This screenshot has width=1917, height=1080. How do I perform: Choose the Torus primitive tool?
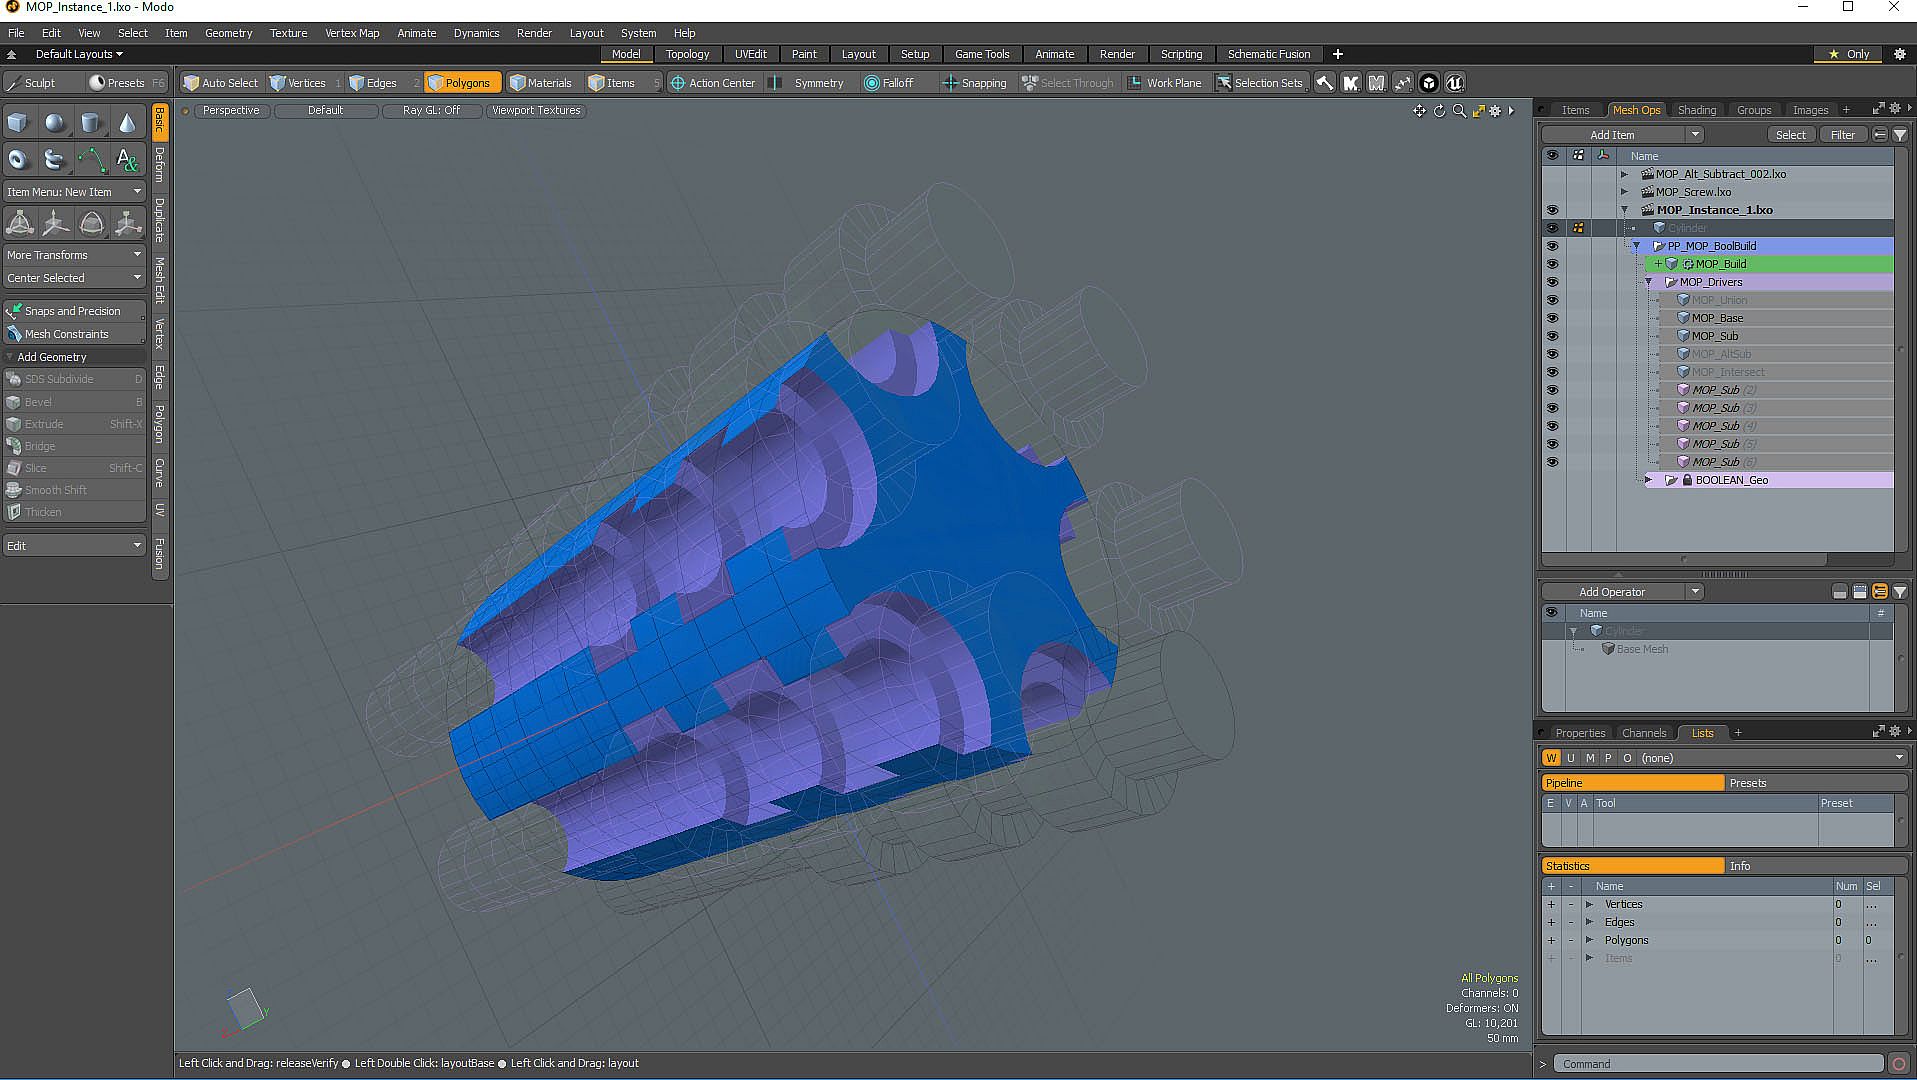pos(18,160)
